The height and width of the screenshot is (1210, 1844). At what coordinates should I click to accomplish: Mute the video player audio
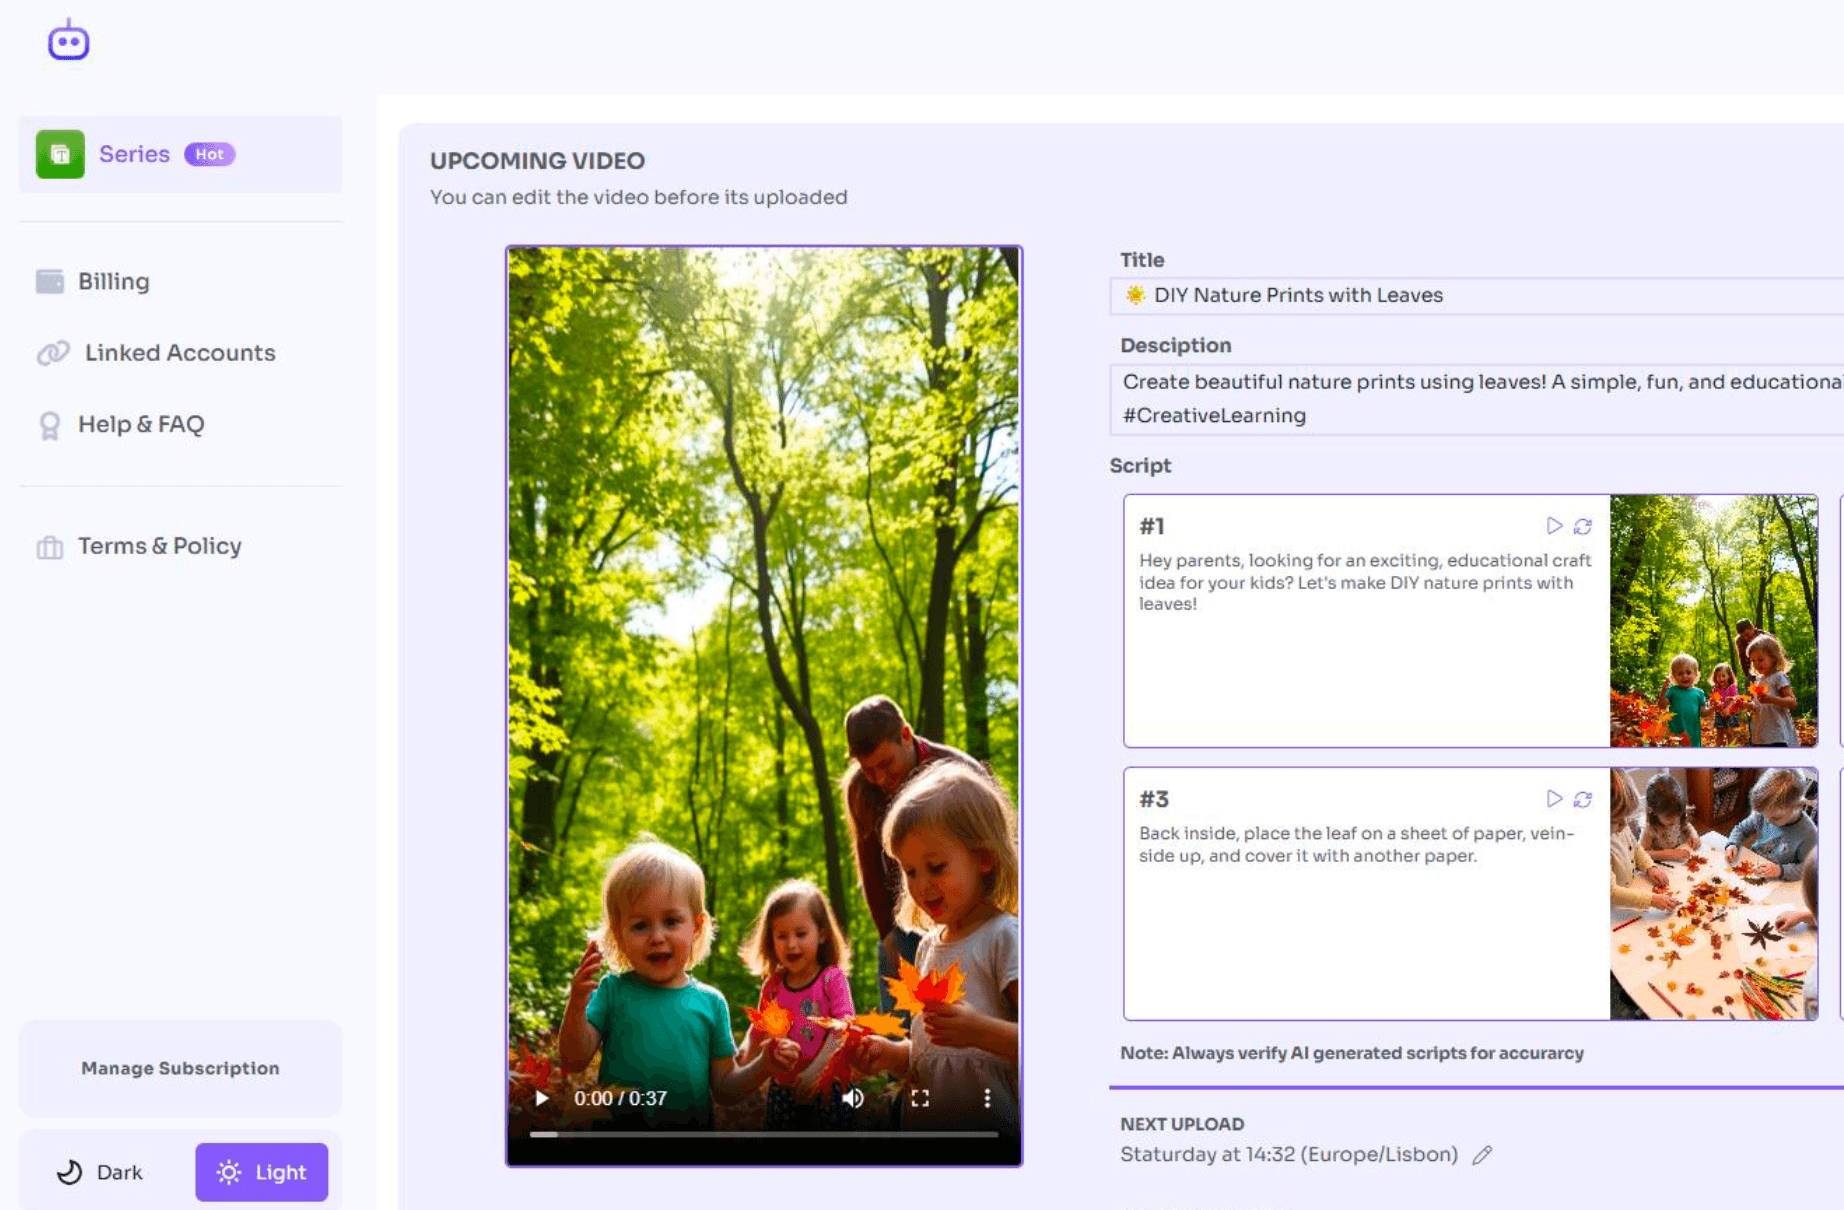[854, 1097]
